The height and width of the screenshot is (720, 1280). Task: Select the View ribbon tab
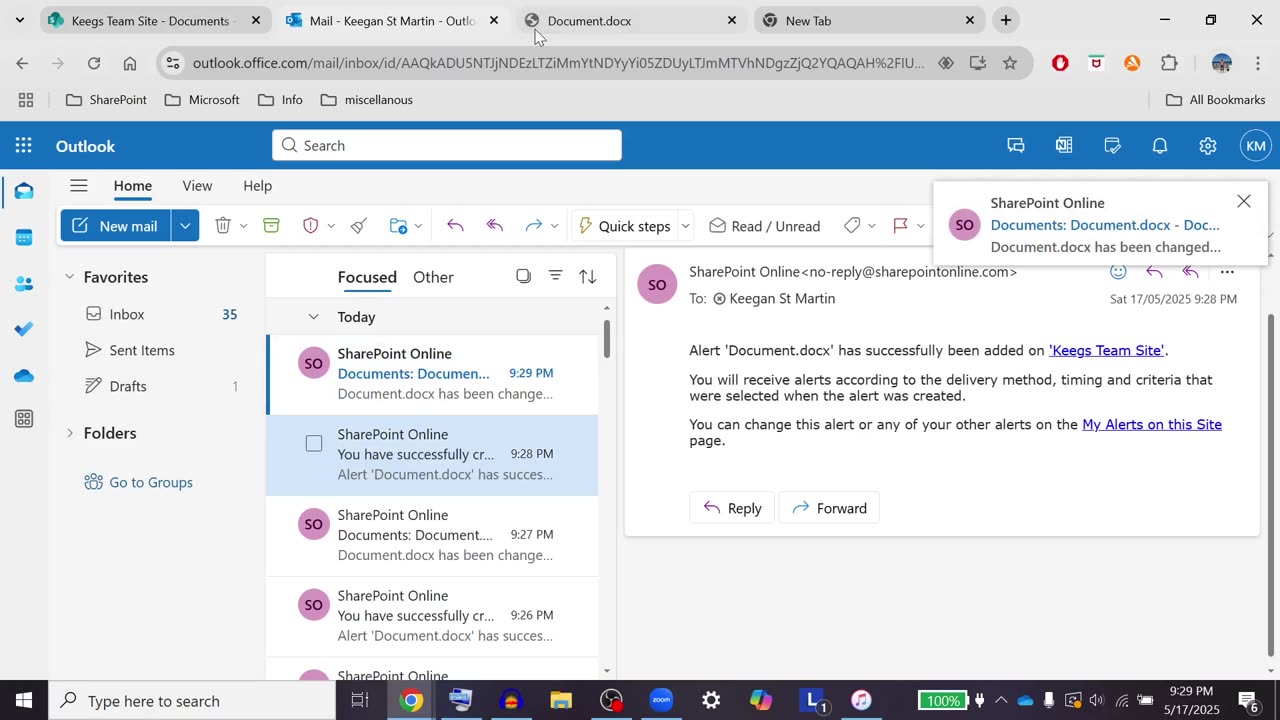click(197, 186)
